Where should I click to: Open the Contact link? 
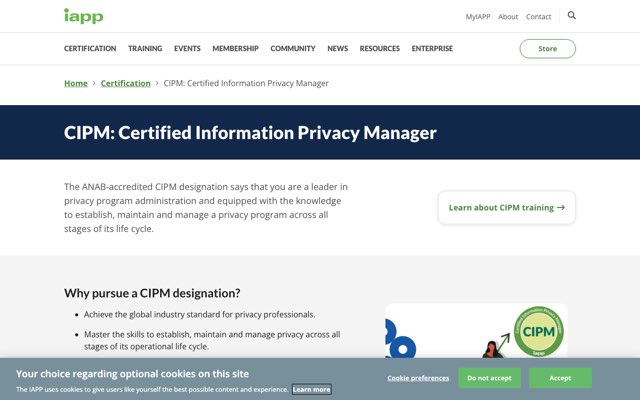[538, 17]
